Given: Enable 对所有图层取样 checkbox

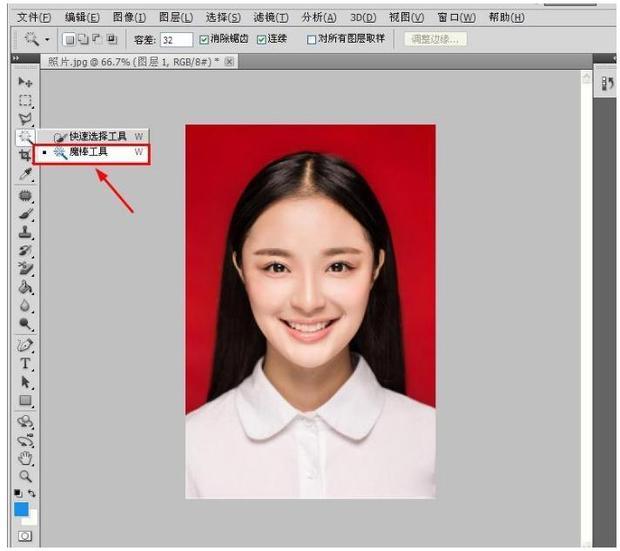Looking at the screenshot, I should point(312,39).
